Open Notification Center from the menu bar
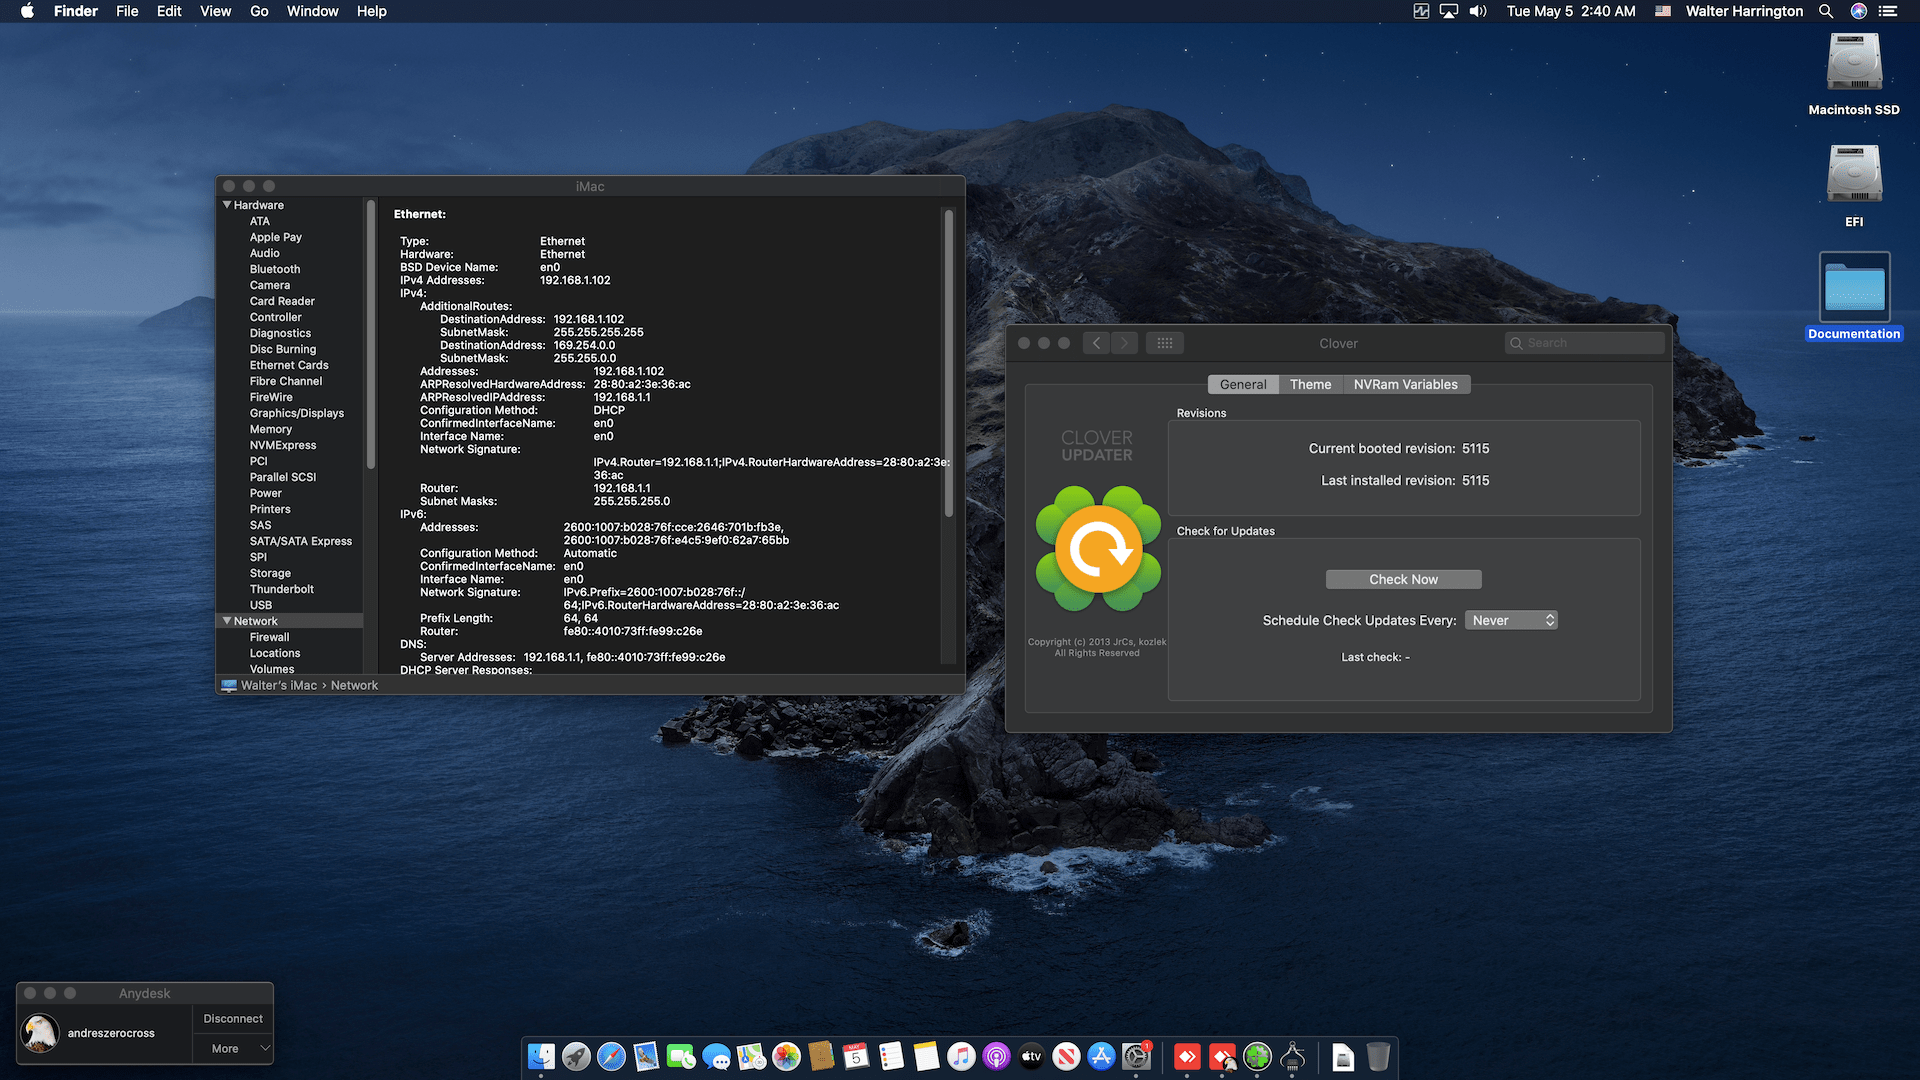1920x1080 pixels. coord(1888,11)
